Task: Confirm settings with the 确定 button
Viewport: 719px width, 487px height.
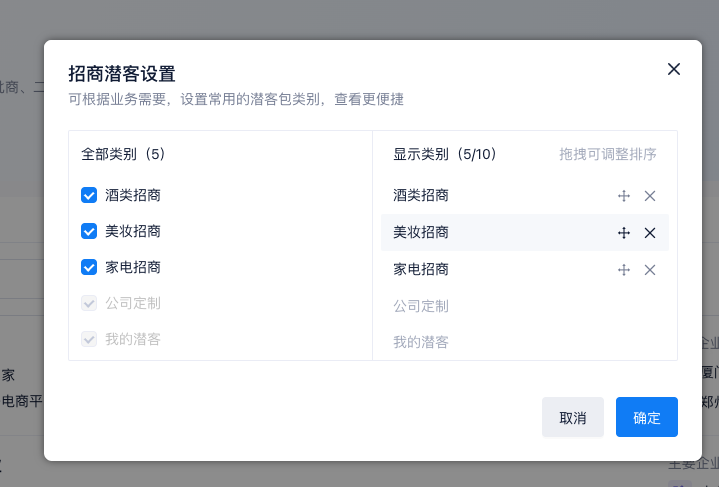Action: 647,417
